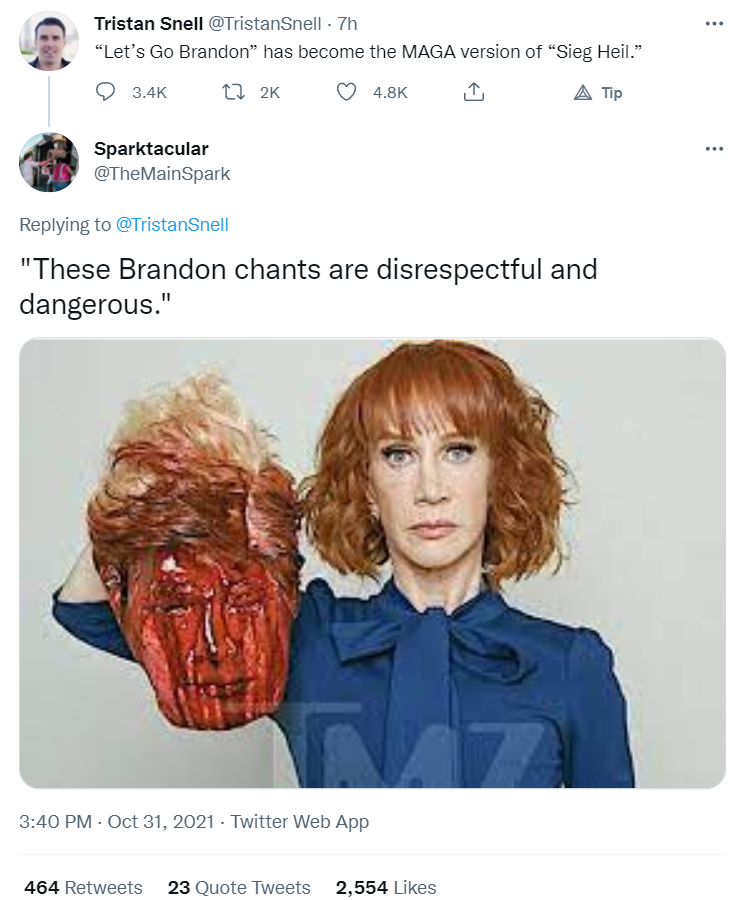Open the attached photo in the tweet
Image resolution: width=743 pixels, height=900 pixels.
click(372, 563)
